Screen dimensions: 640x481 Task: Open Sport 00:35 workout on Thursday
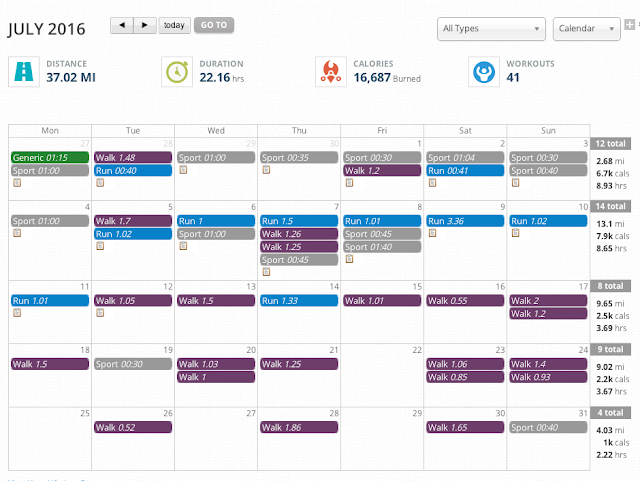coord(297,158)
